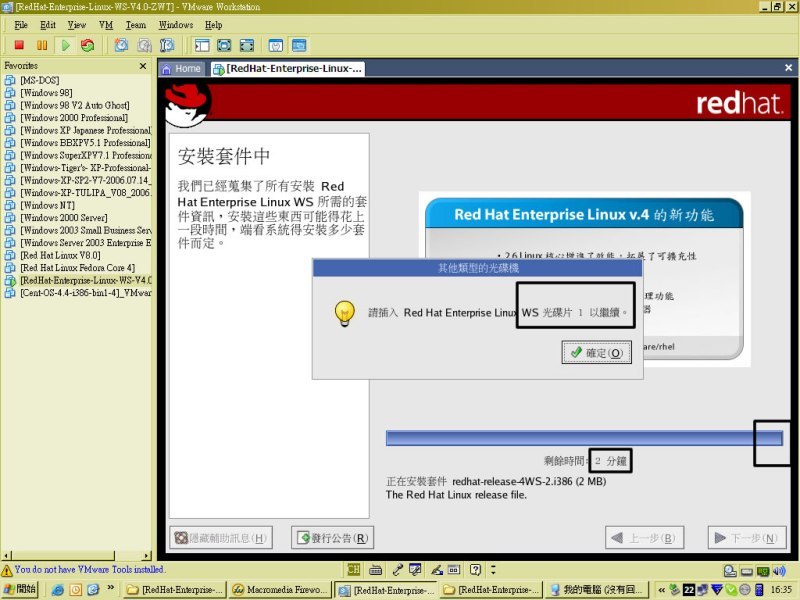Click the 隱藏輔助訊息(H) hide help button
Image resolution: width=800 pixels, height=600 pixels.
[x=221, y=538]
